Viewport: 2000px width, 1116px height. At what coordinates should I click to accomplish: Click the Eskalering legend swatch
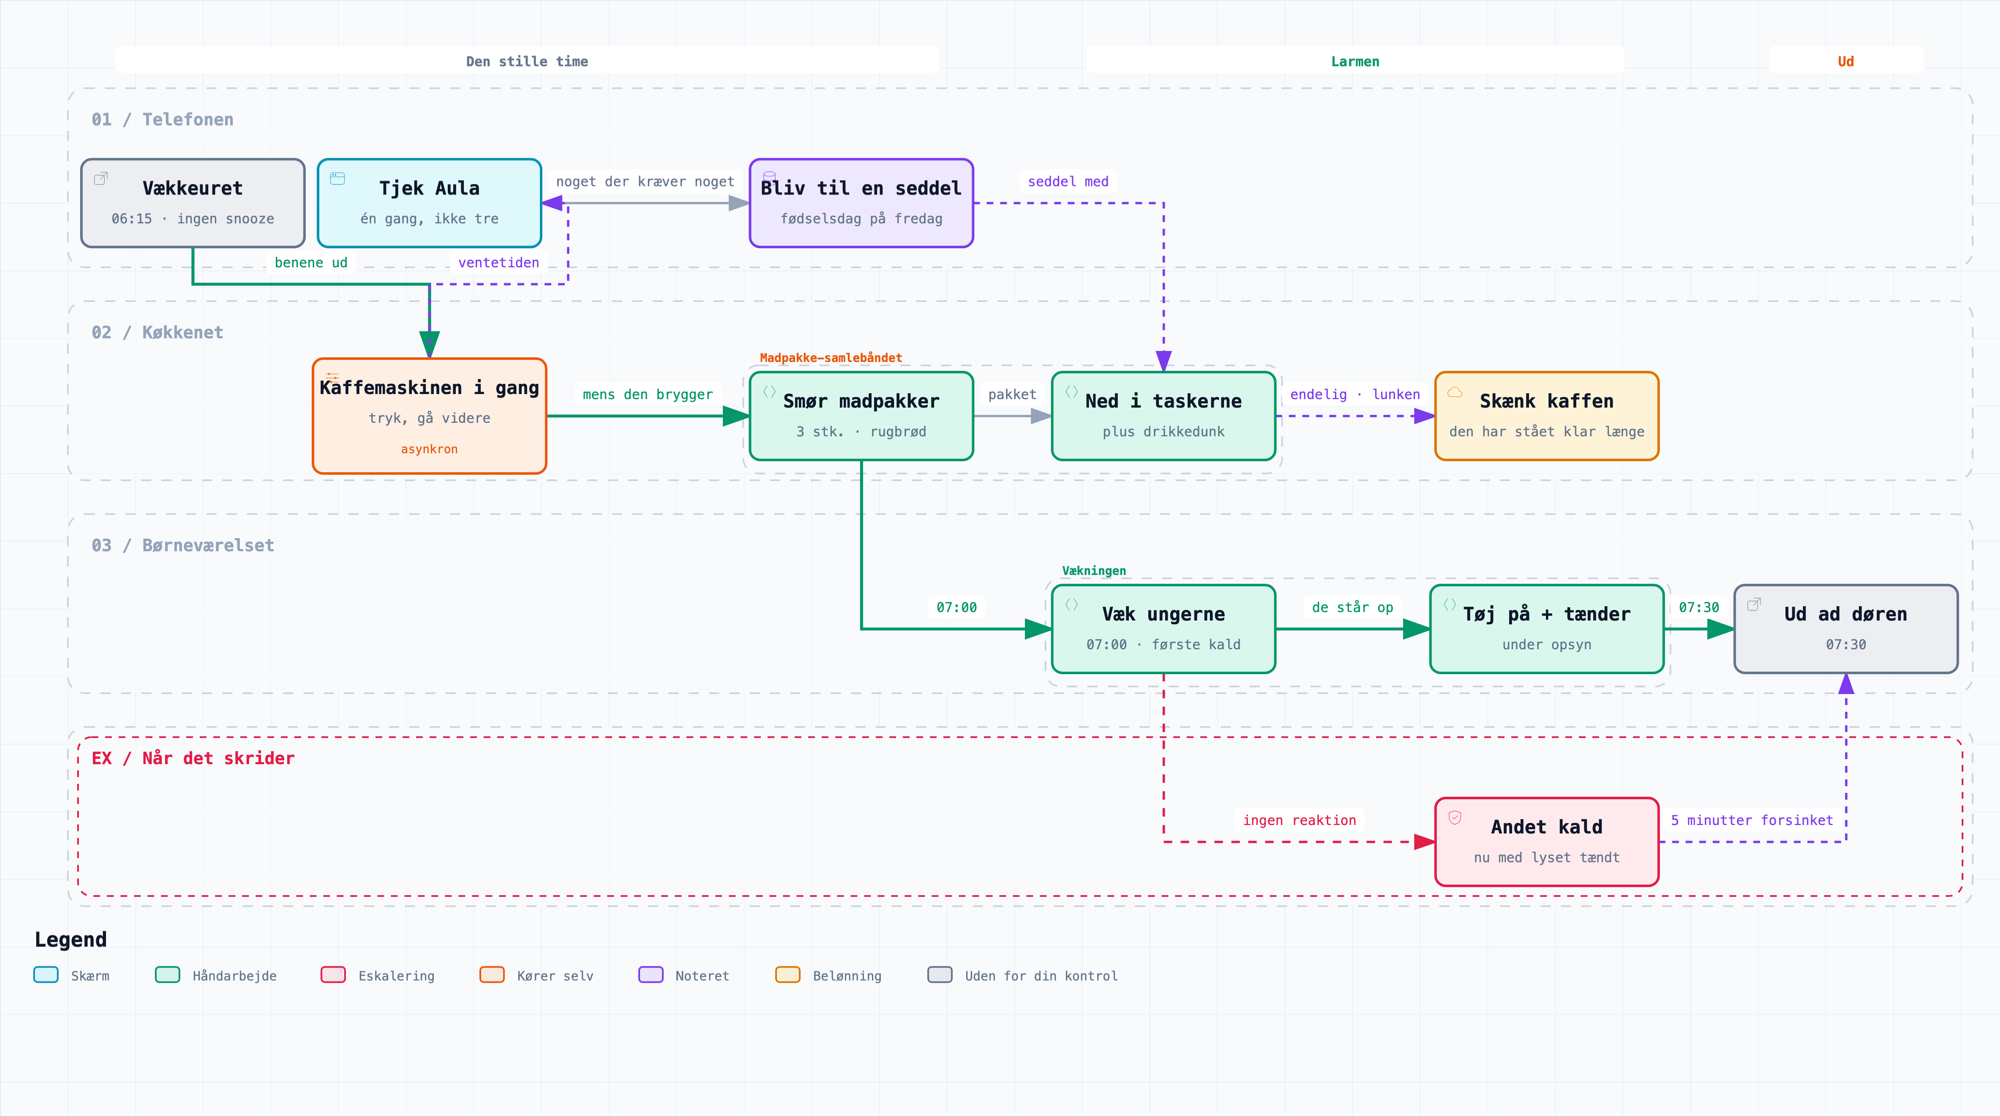333,975
